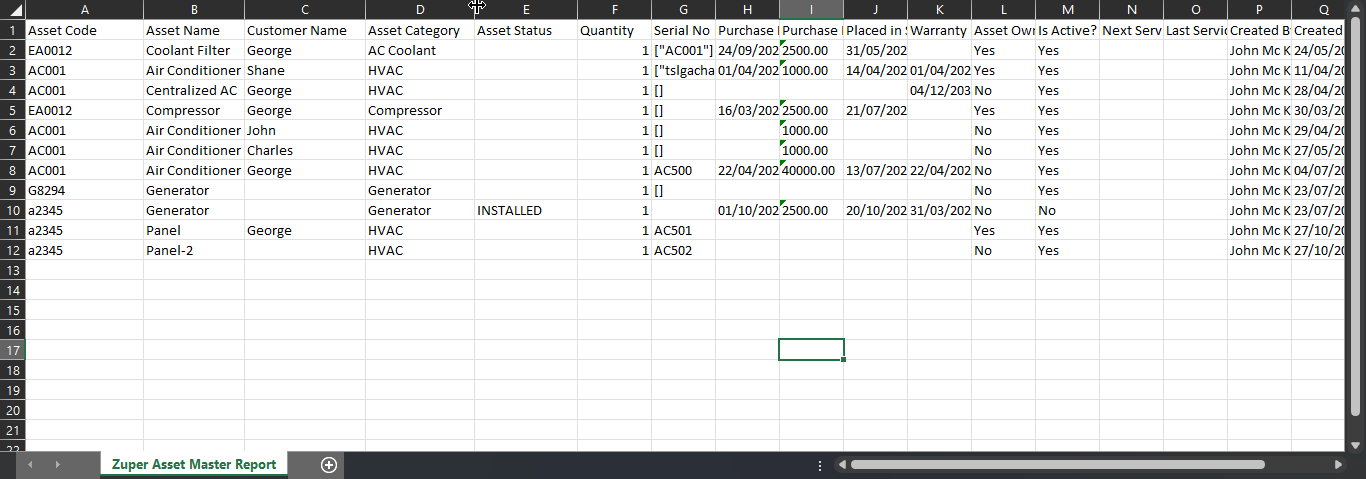Select the INSTALLED asset status cell
This screenshot has height=479, width=1366.
click(525, 210)
